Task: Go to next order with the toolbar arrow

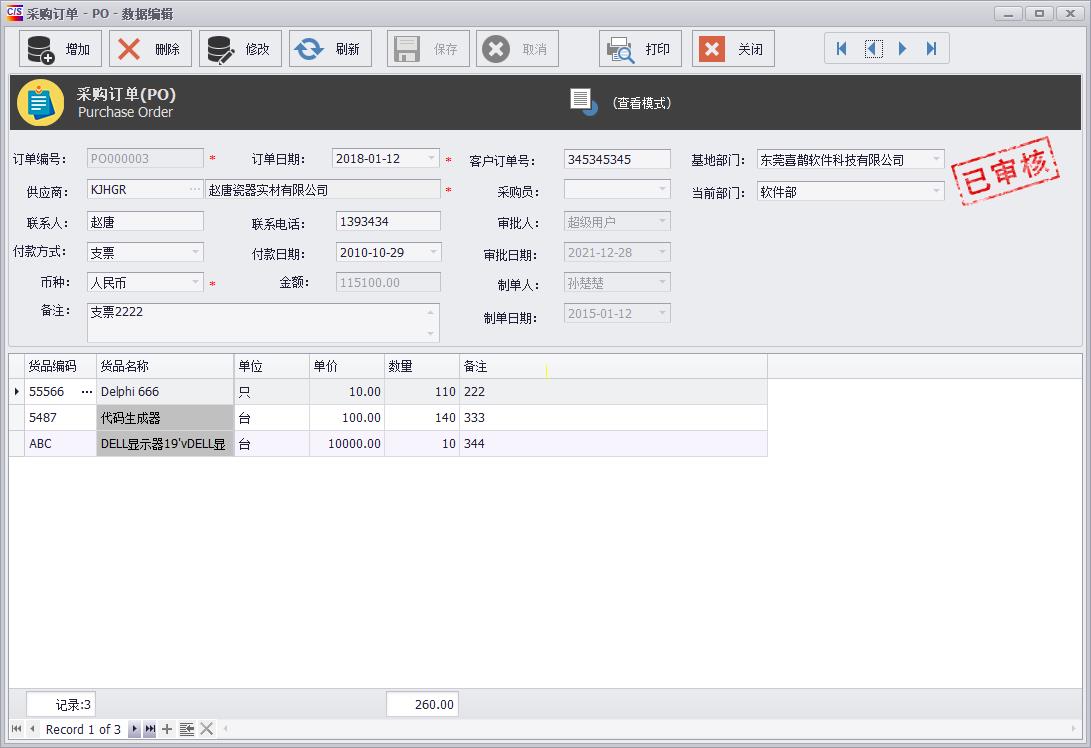Action: coord(903,49)
